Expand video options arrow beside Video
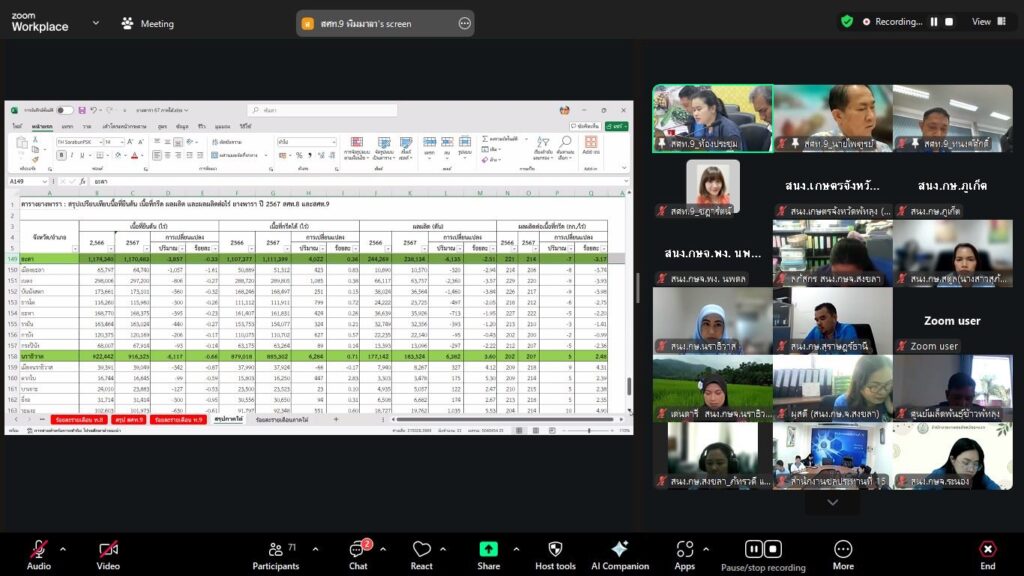The width and height of the screenshot is (1024, 576). [x=133, y=548]
